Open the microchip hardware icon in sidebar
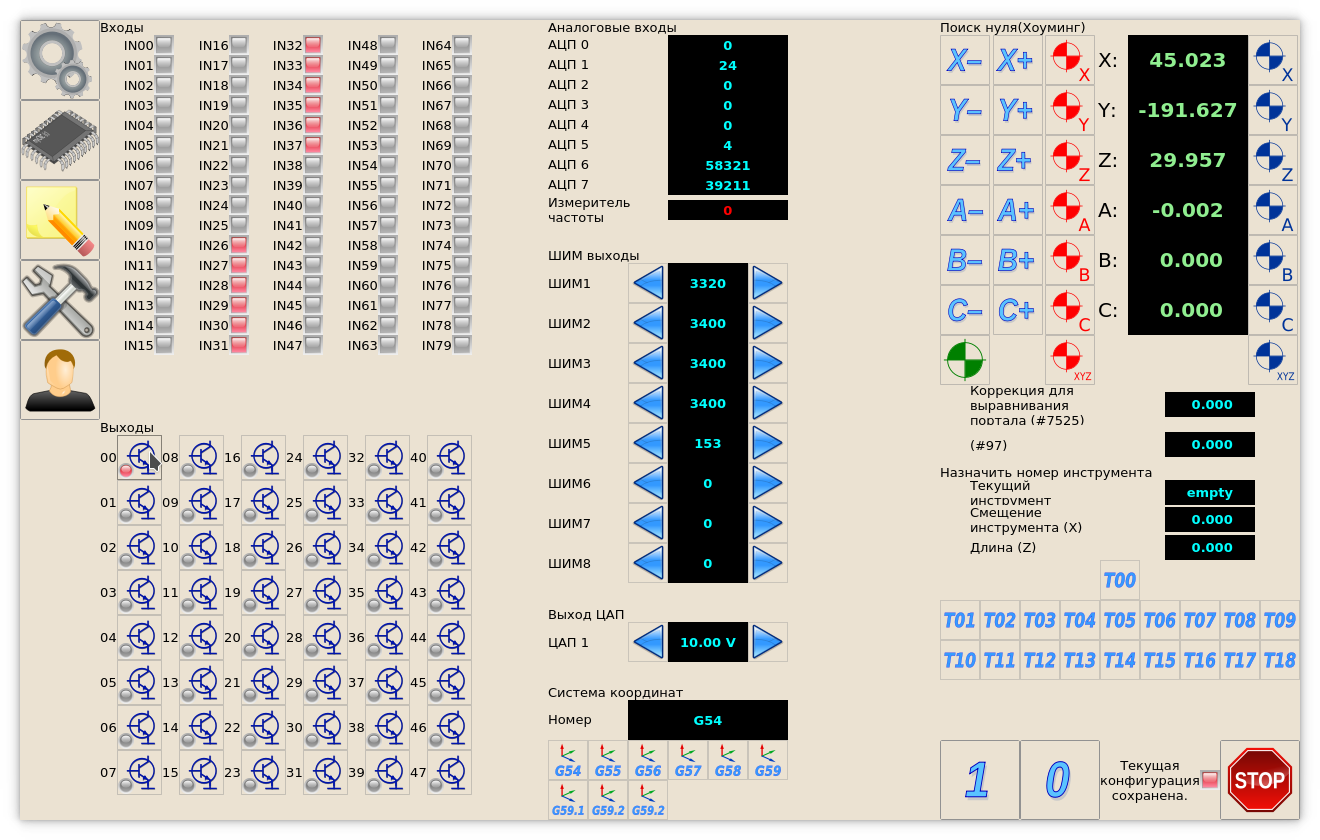 60,140
